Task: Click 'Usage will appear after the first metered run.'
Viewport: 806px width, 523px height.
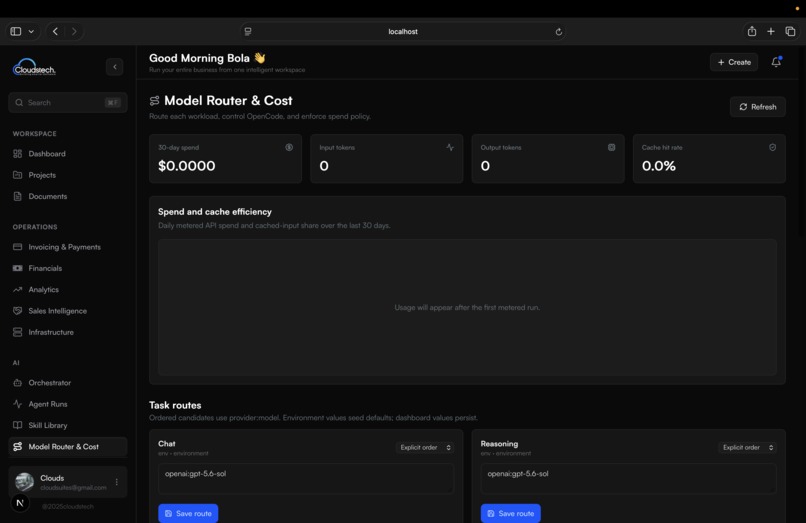Action: pos(467,308)
